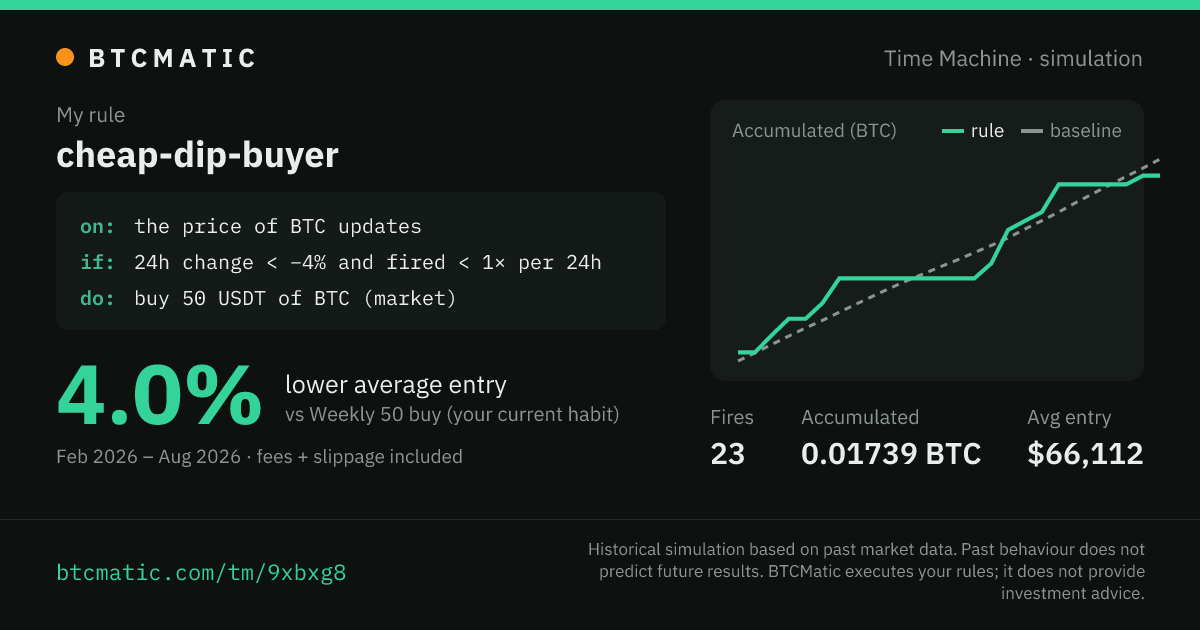Click the 'on:' trigger line
This screenshot has height=630, width=1200.
click(x=251, y=226)
